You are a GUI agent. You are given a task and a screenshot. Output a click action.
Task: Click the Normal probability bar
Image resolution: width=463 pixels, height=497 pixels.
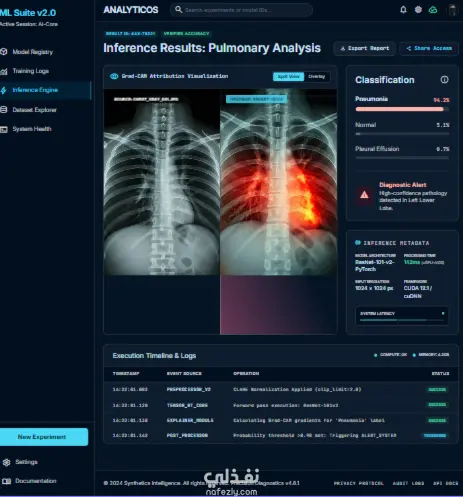[402, 134]
